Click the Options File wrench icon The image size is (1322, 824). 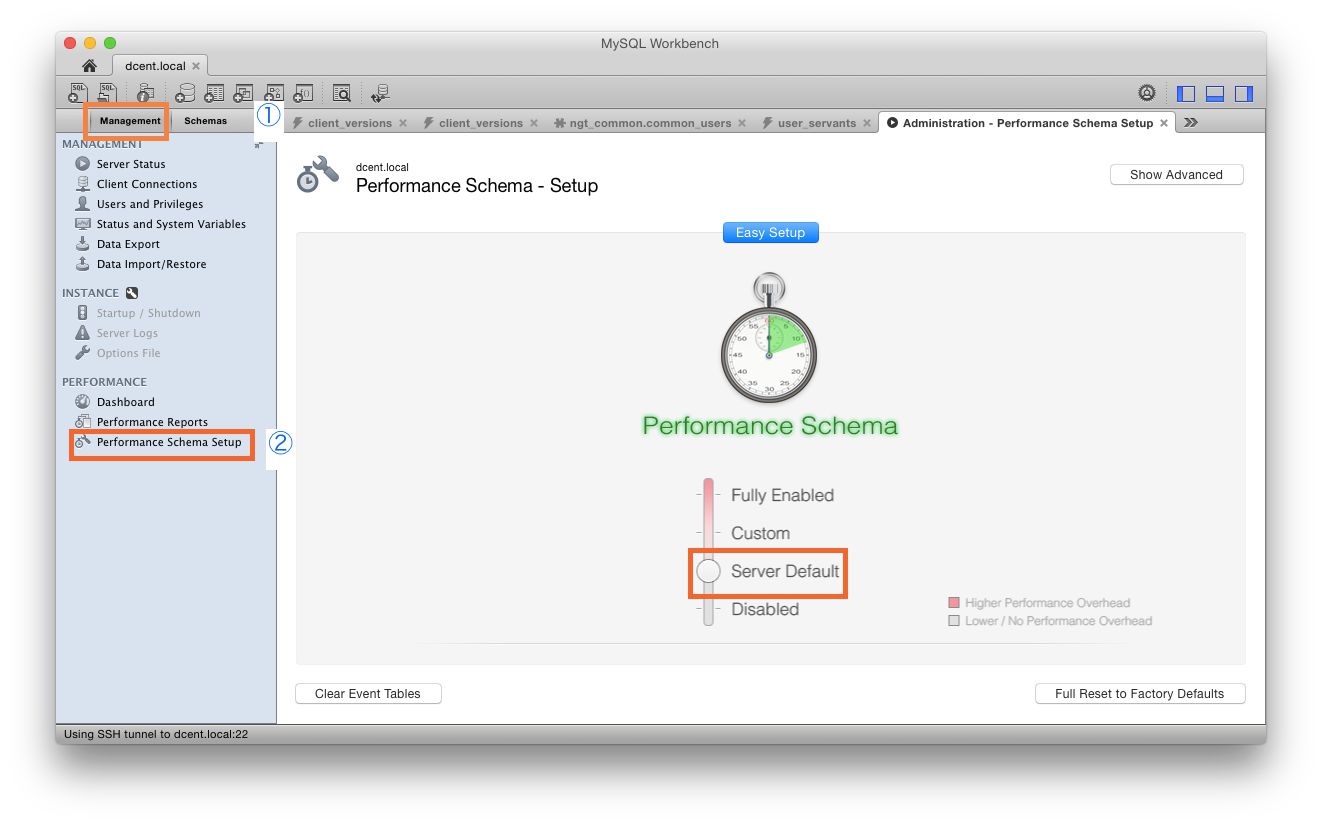click(83, 353)
